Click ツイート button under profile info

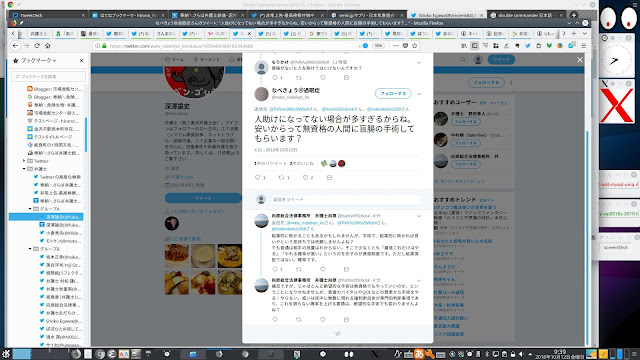click(x=203, y=198)
